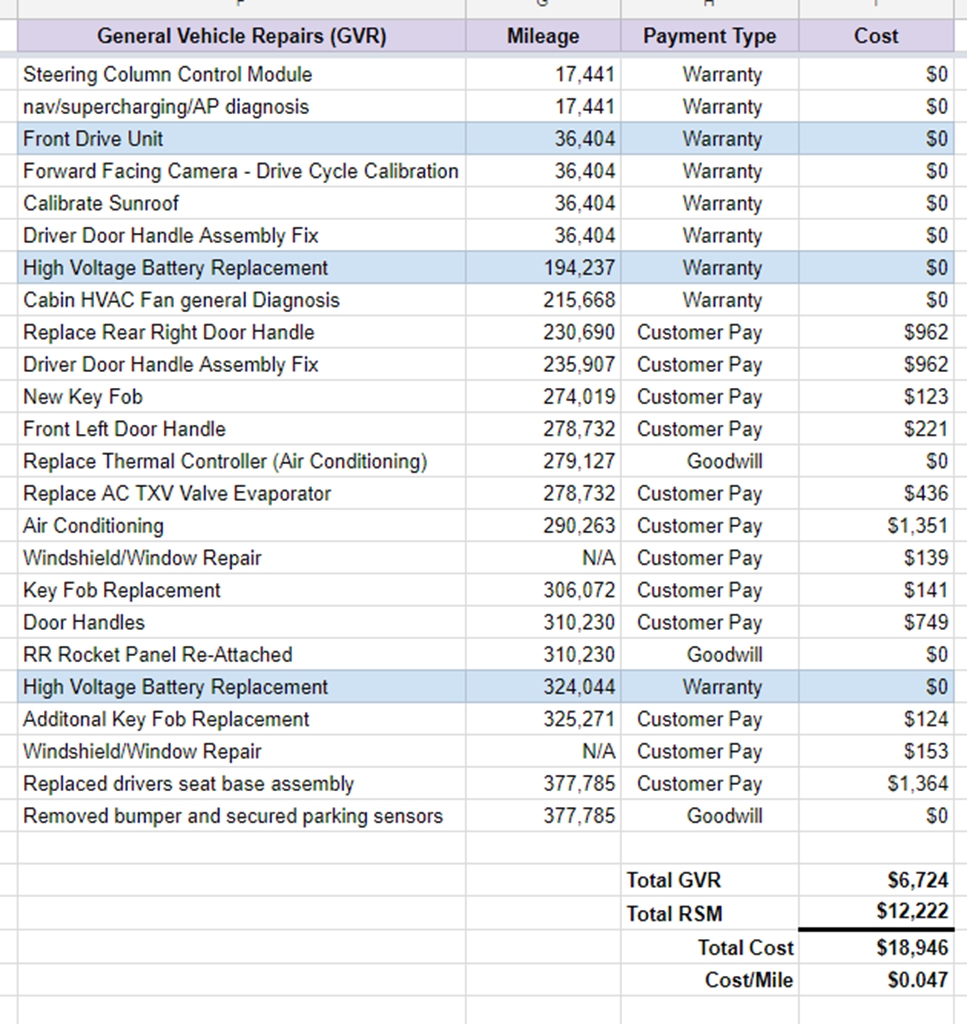Select the "Cost" header cell
This screenshot has width=967, height=1024.
pos(876,35)
